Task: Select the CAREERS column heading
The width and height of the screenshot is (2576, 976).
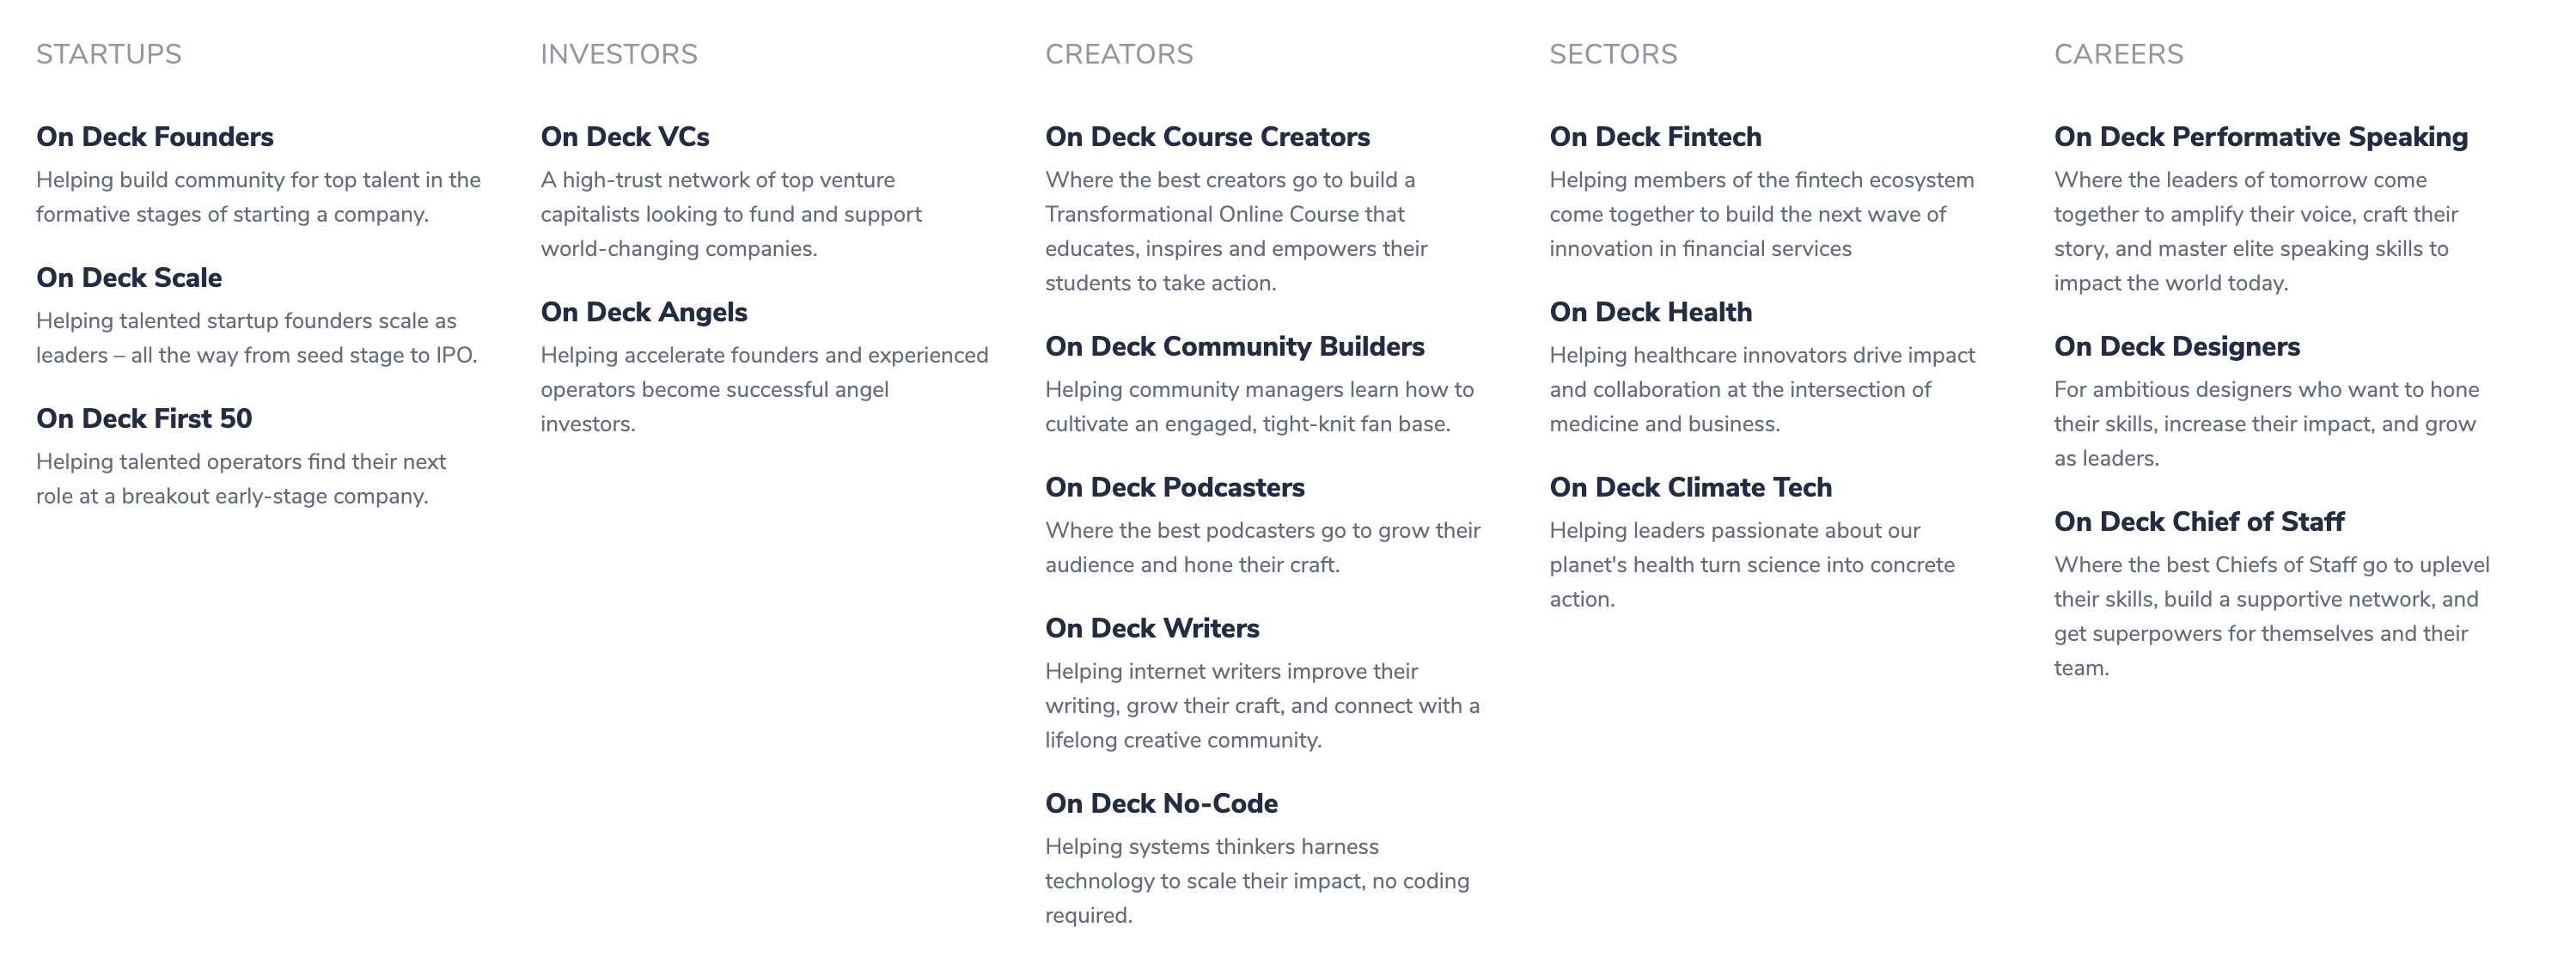Action: [2119, 54]
